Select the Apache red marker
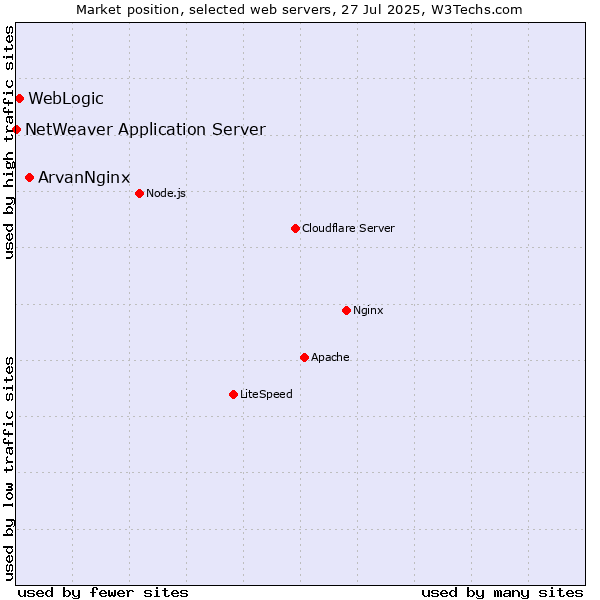The width and height of the screenshot is (600, 600). (304, 357)
